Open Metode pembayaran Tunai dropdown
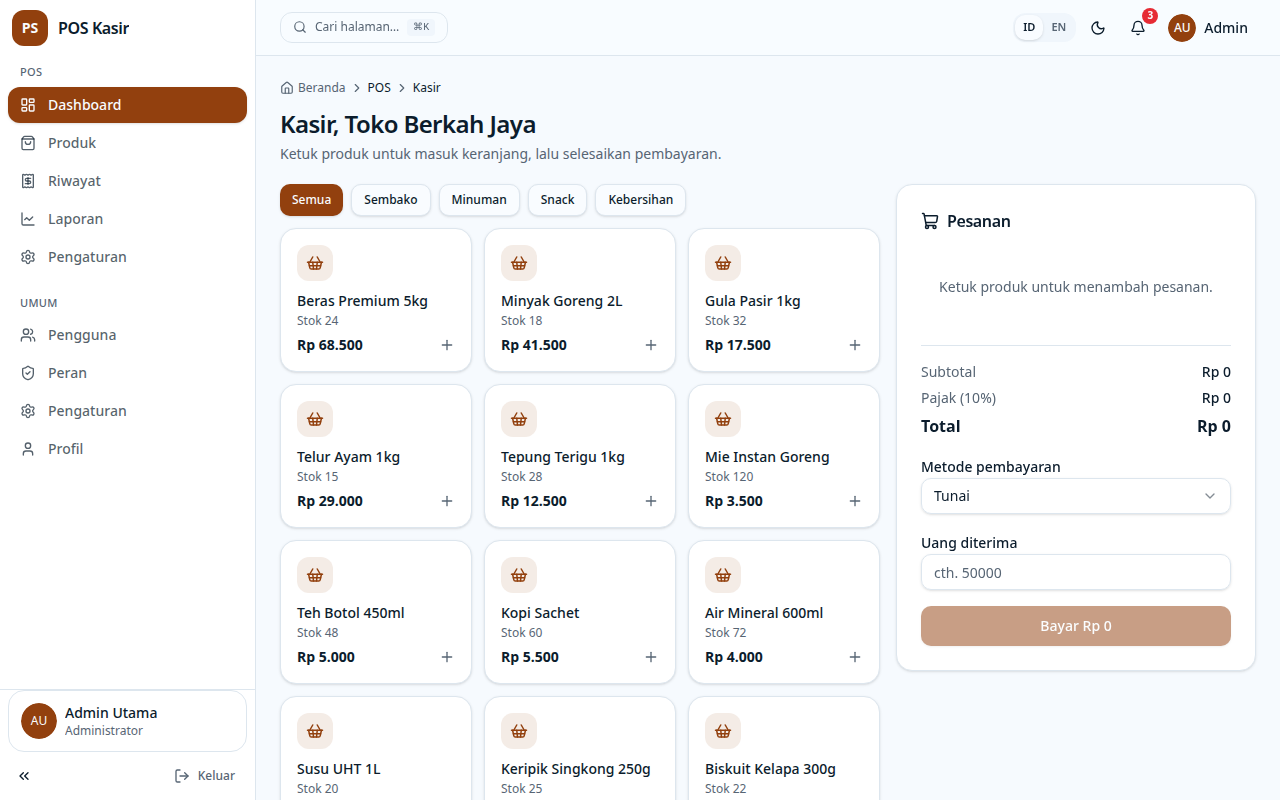This screenshot has height=800, width=1280. [1076, 496]
